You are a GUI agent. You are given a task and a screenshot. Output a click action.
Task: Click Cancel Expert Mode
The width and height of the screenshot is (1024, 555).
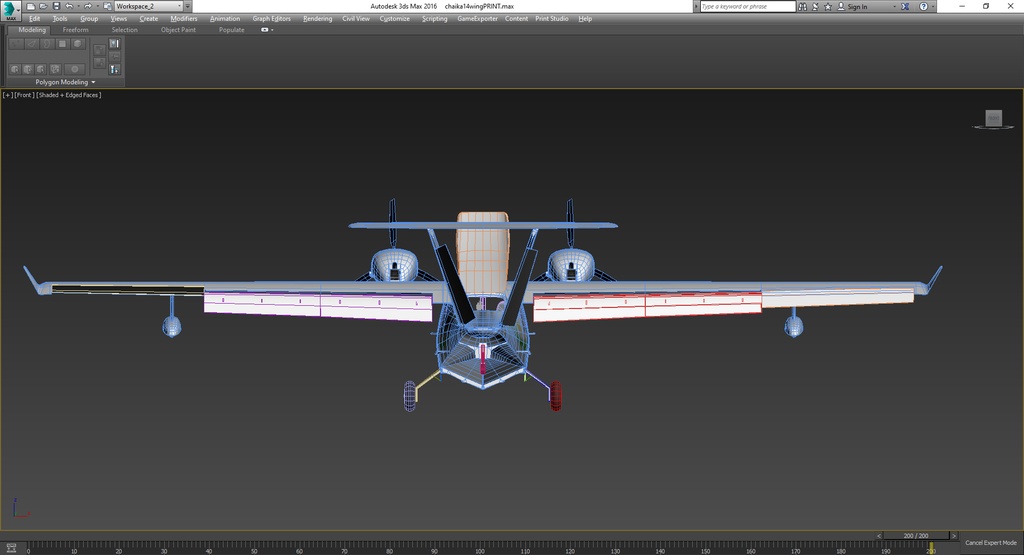[991, 543]
